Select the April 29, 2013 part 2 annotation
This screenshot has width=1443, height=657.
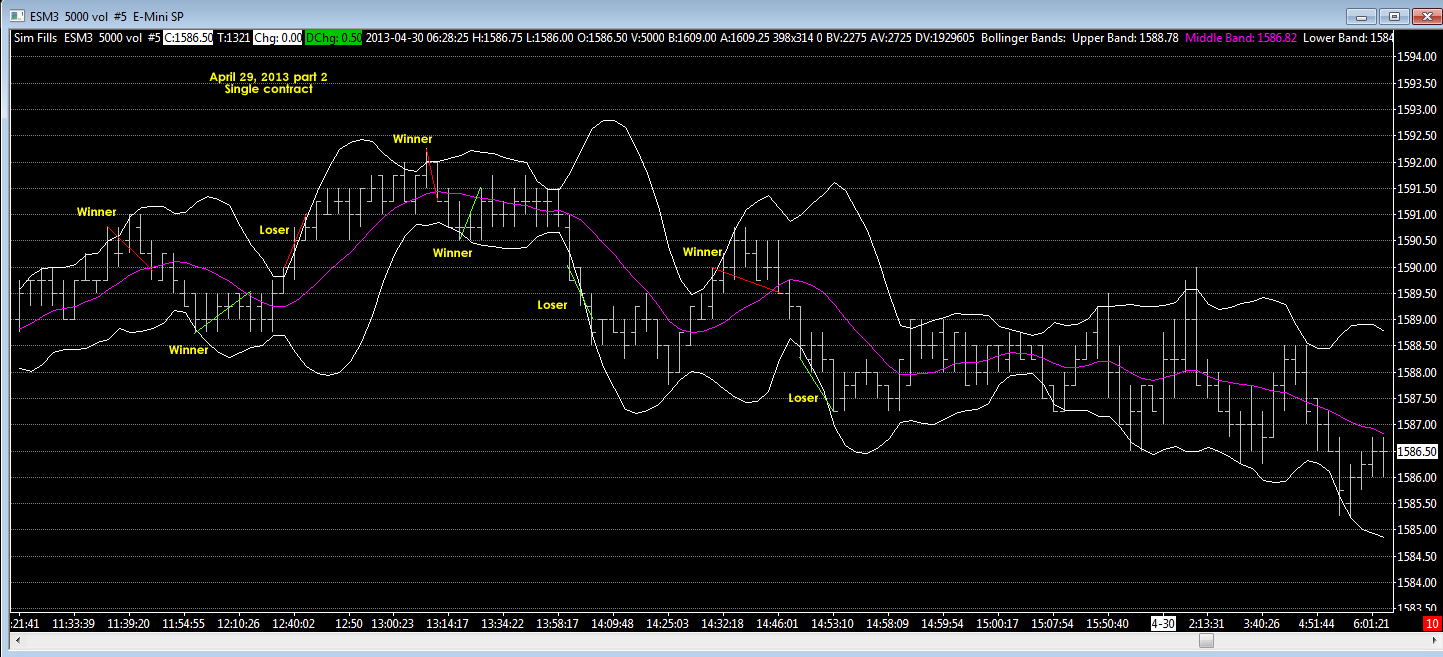click(x=268, y=77)
